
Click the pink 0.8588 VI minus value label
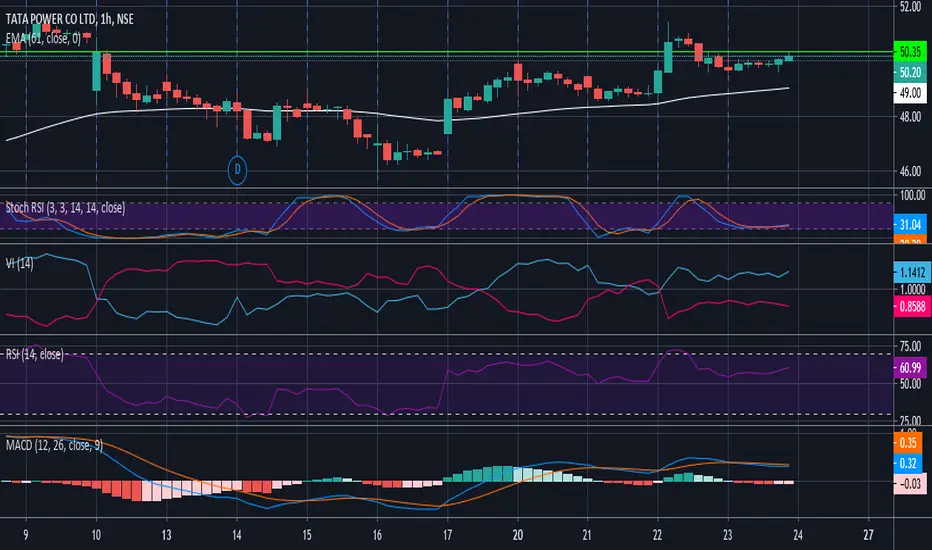click(x=912, y=307)
